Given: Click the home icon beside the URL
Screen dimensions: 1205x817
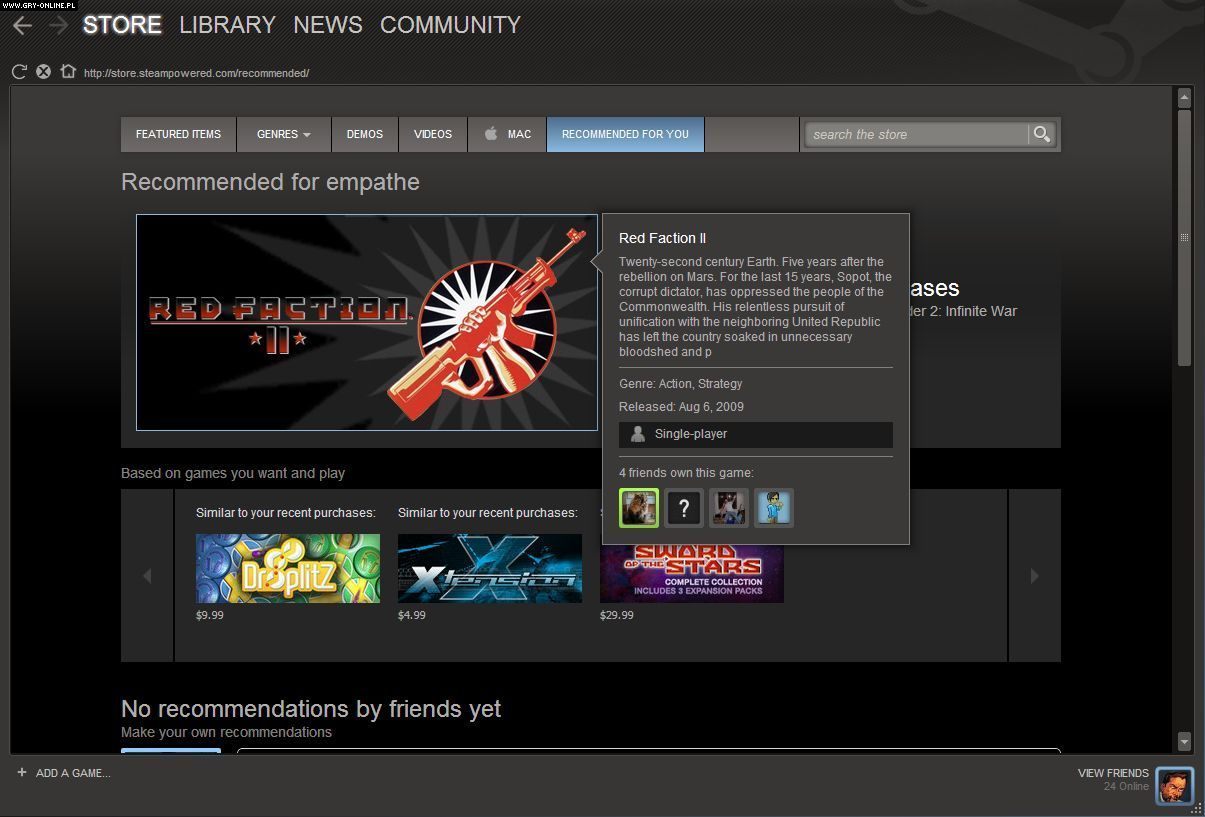Looking at the screenshot, I should (x=68, y=72).
